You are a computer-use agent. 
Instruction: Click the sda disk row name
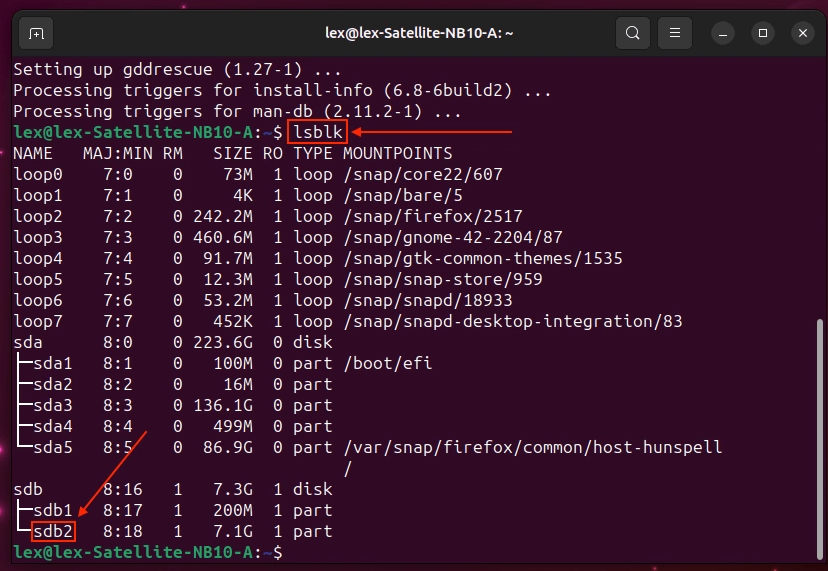[x=28, y=342]
